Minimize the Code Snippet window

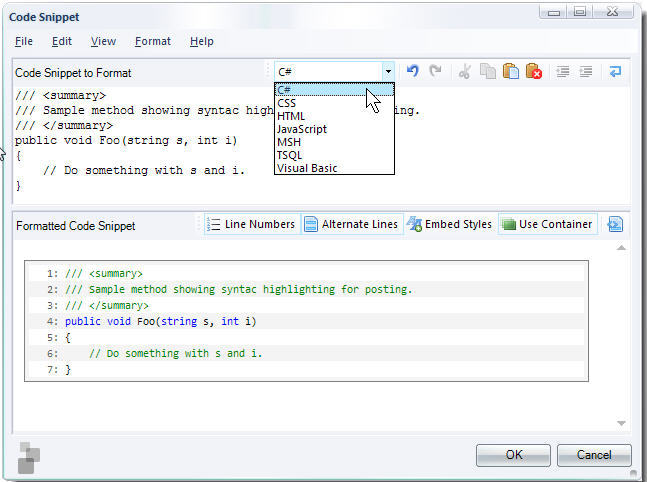click(x=553, y=12)
